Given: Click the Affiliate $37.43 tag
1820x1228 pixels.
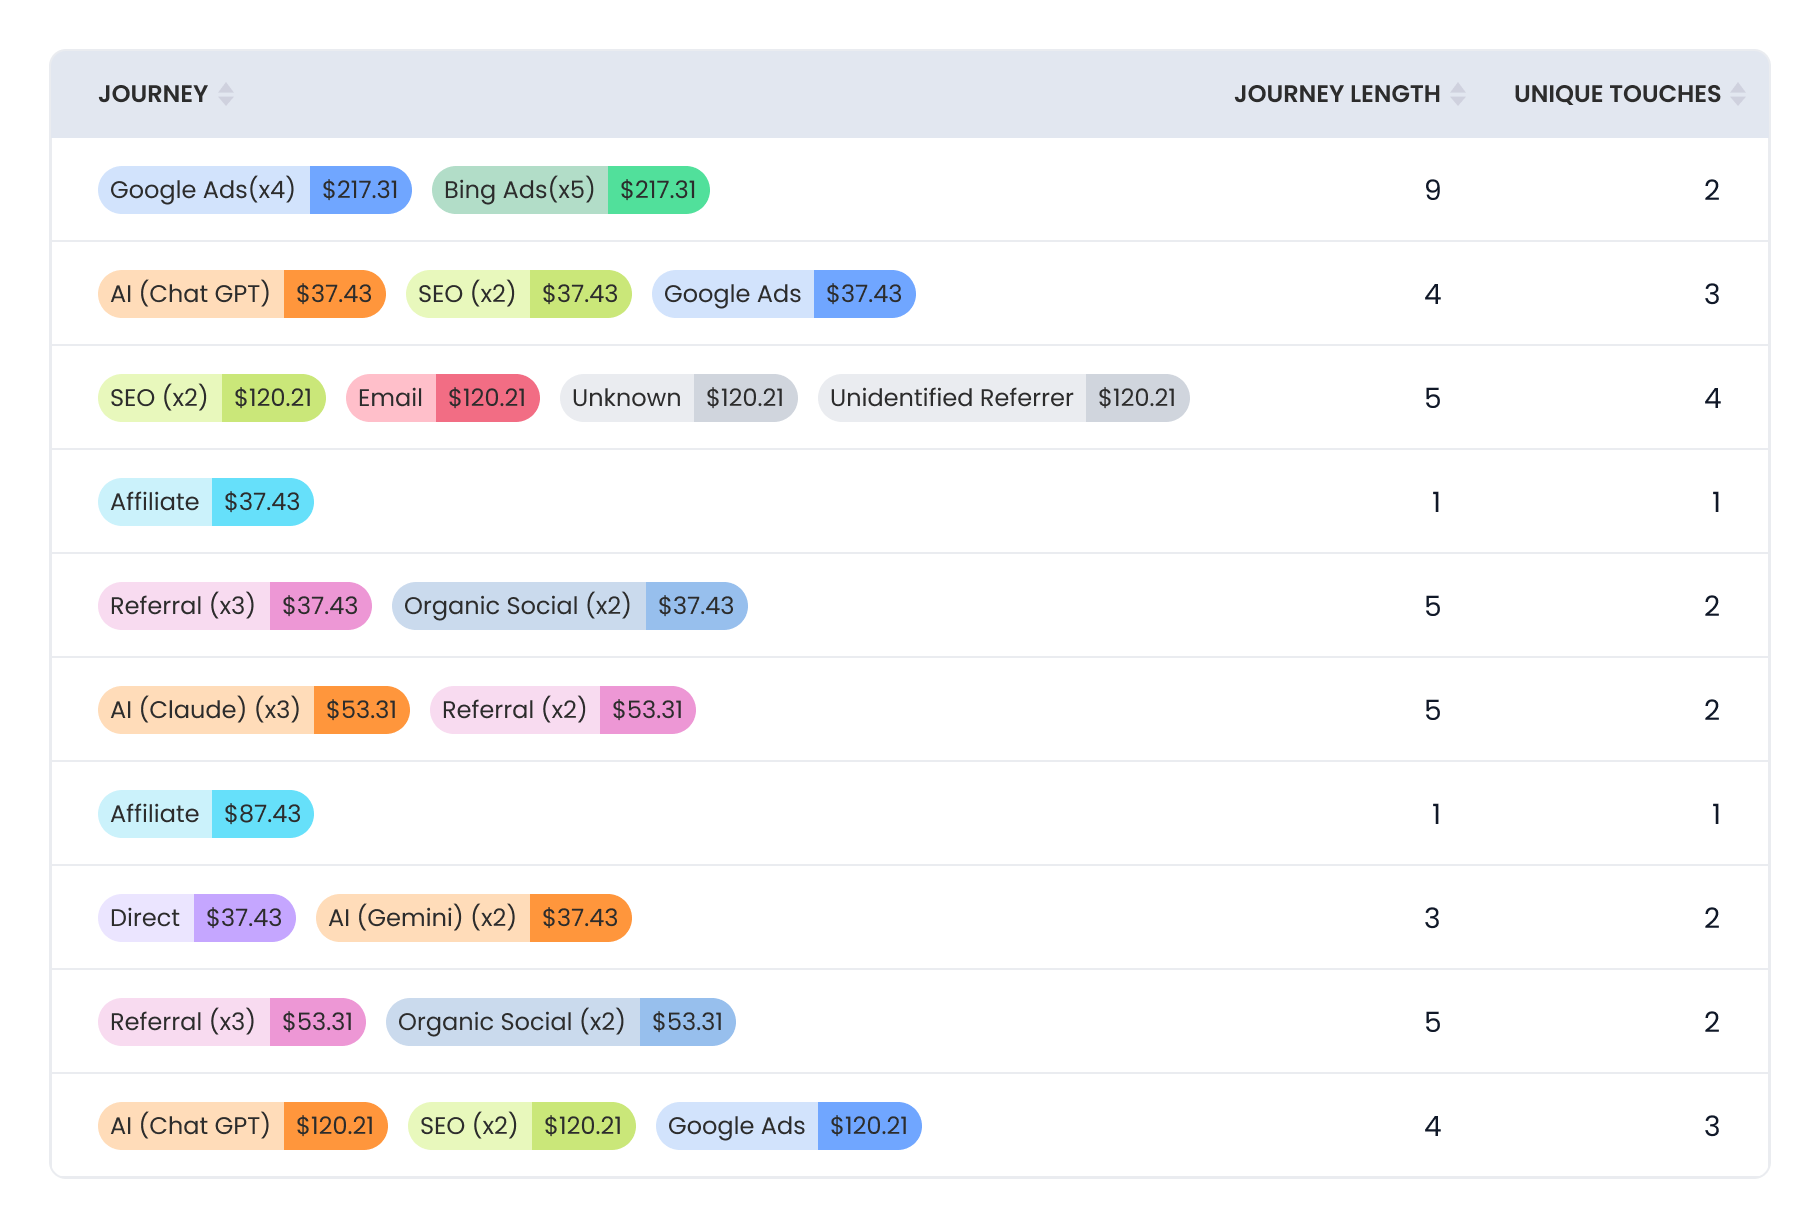Looking at the screenshot, I should tap(206, 502).
